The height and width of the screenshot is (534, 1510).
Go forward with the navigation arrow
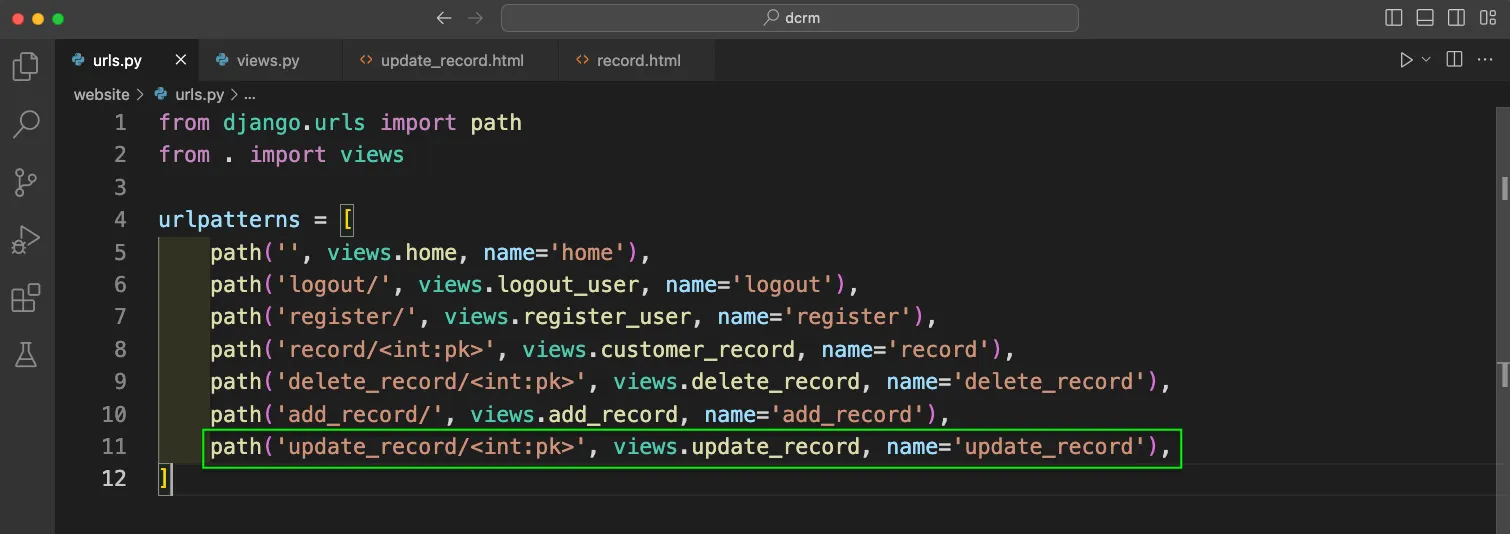(x=476, y=18)
